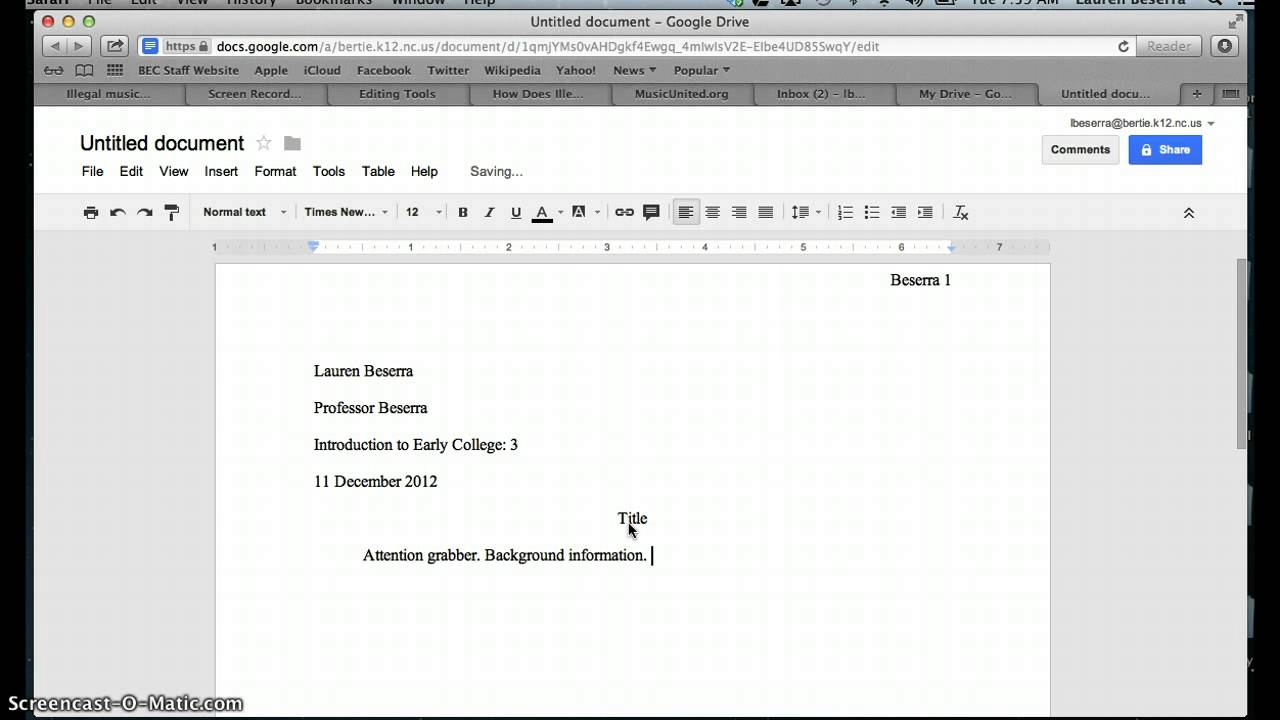The width and height of the screenshot is (1280, 720).
Task: Open the Normal text style dropdown
Action: tap(244, 212)
